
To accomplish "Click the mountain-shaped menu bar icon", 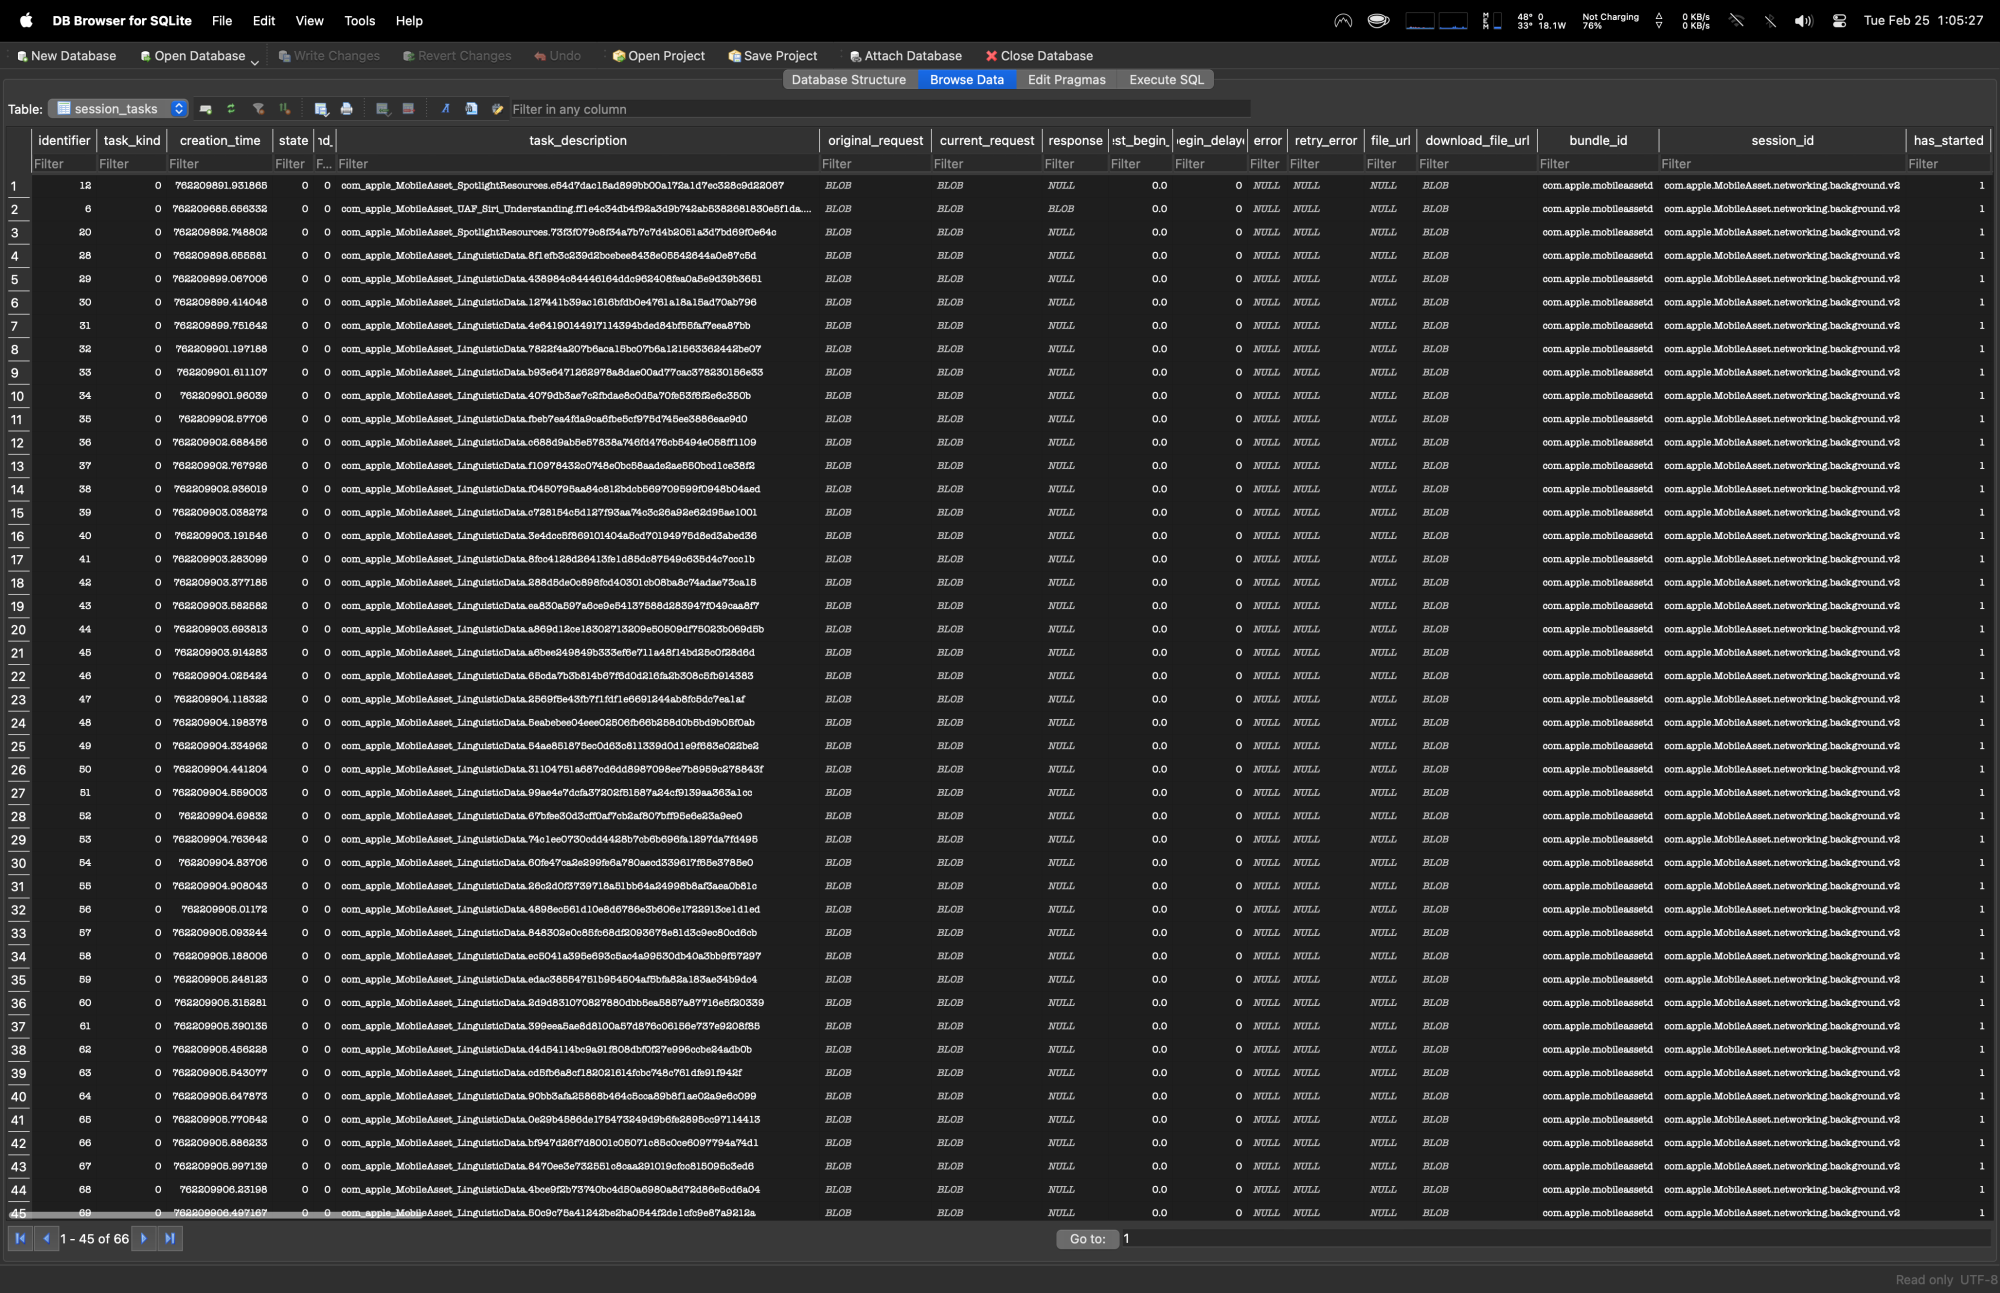I will pos(1343,20).
